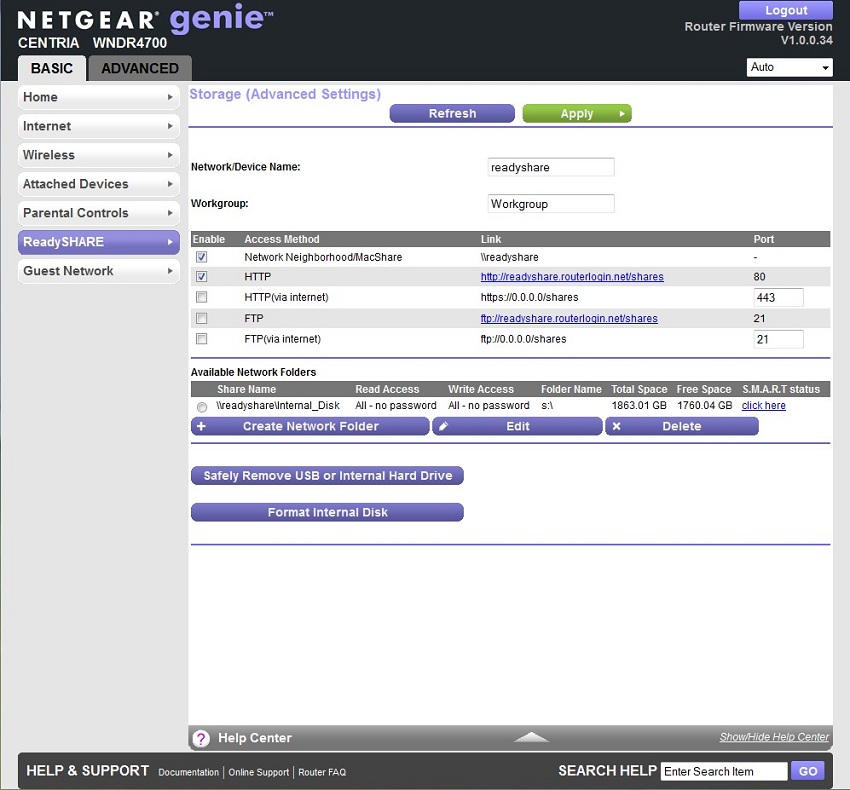The width and height of the screenshot is (850, 790).
Task: Expand the ReadySHARE menu arrow
Action: [170, 242]
